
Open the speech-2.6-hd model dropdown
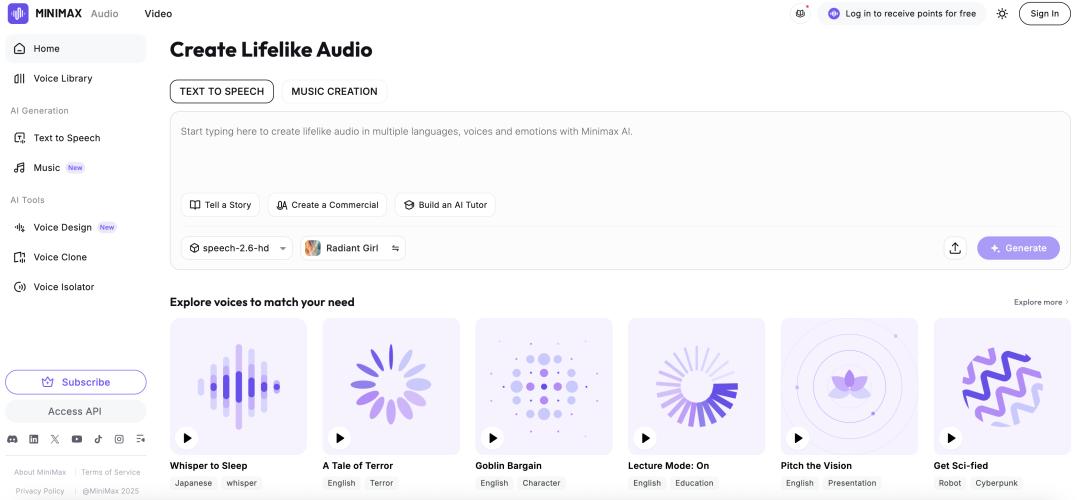tap(239, 248)
